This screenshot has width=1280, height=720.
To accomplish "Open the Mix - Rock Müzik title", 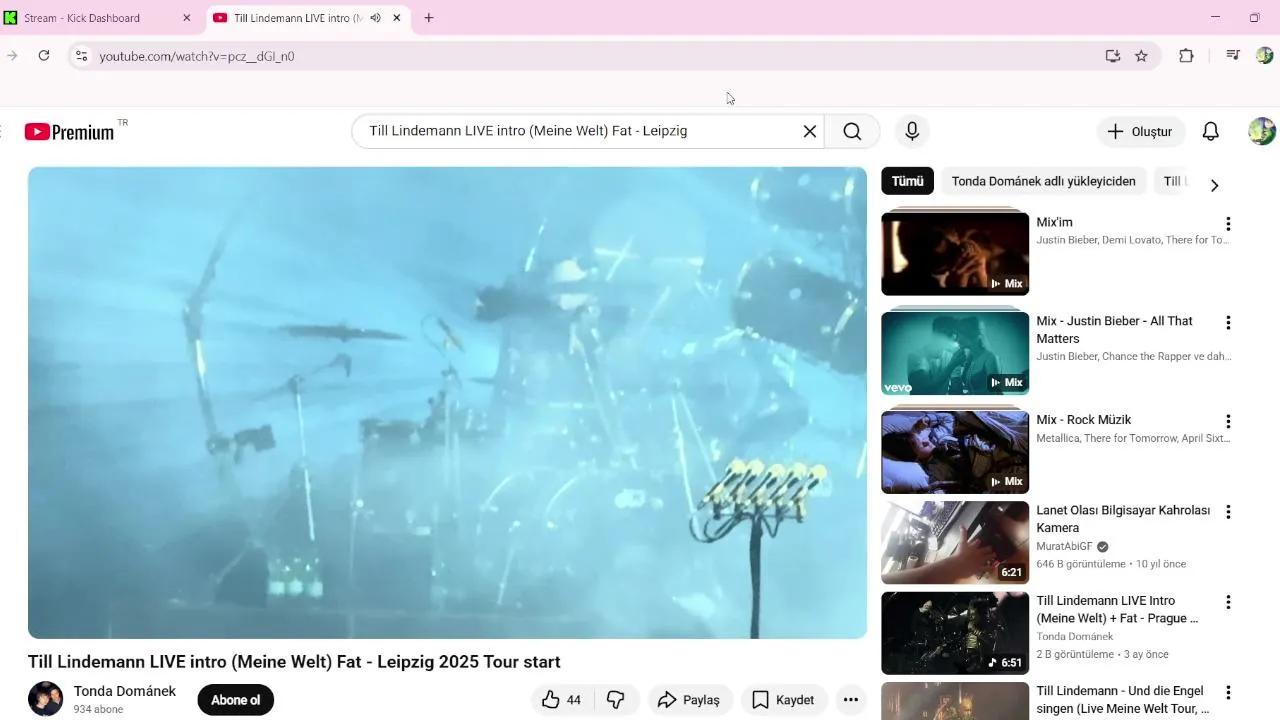I will (x=1084, y=420).
